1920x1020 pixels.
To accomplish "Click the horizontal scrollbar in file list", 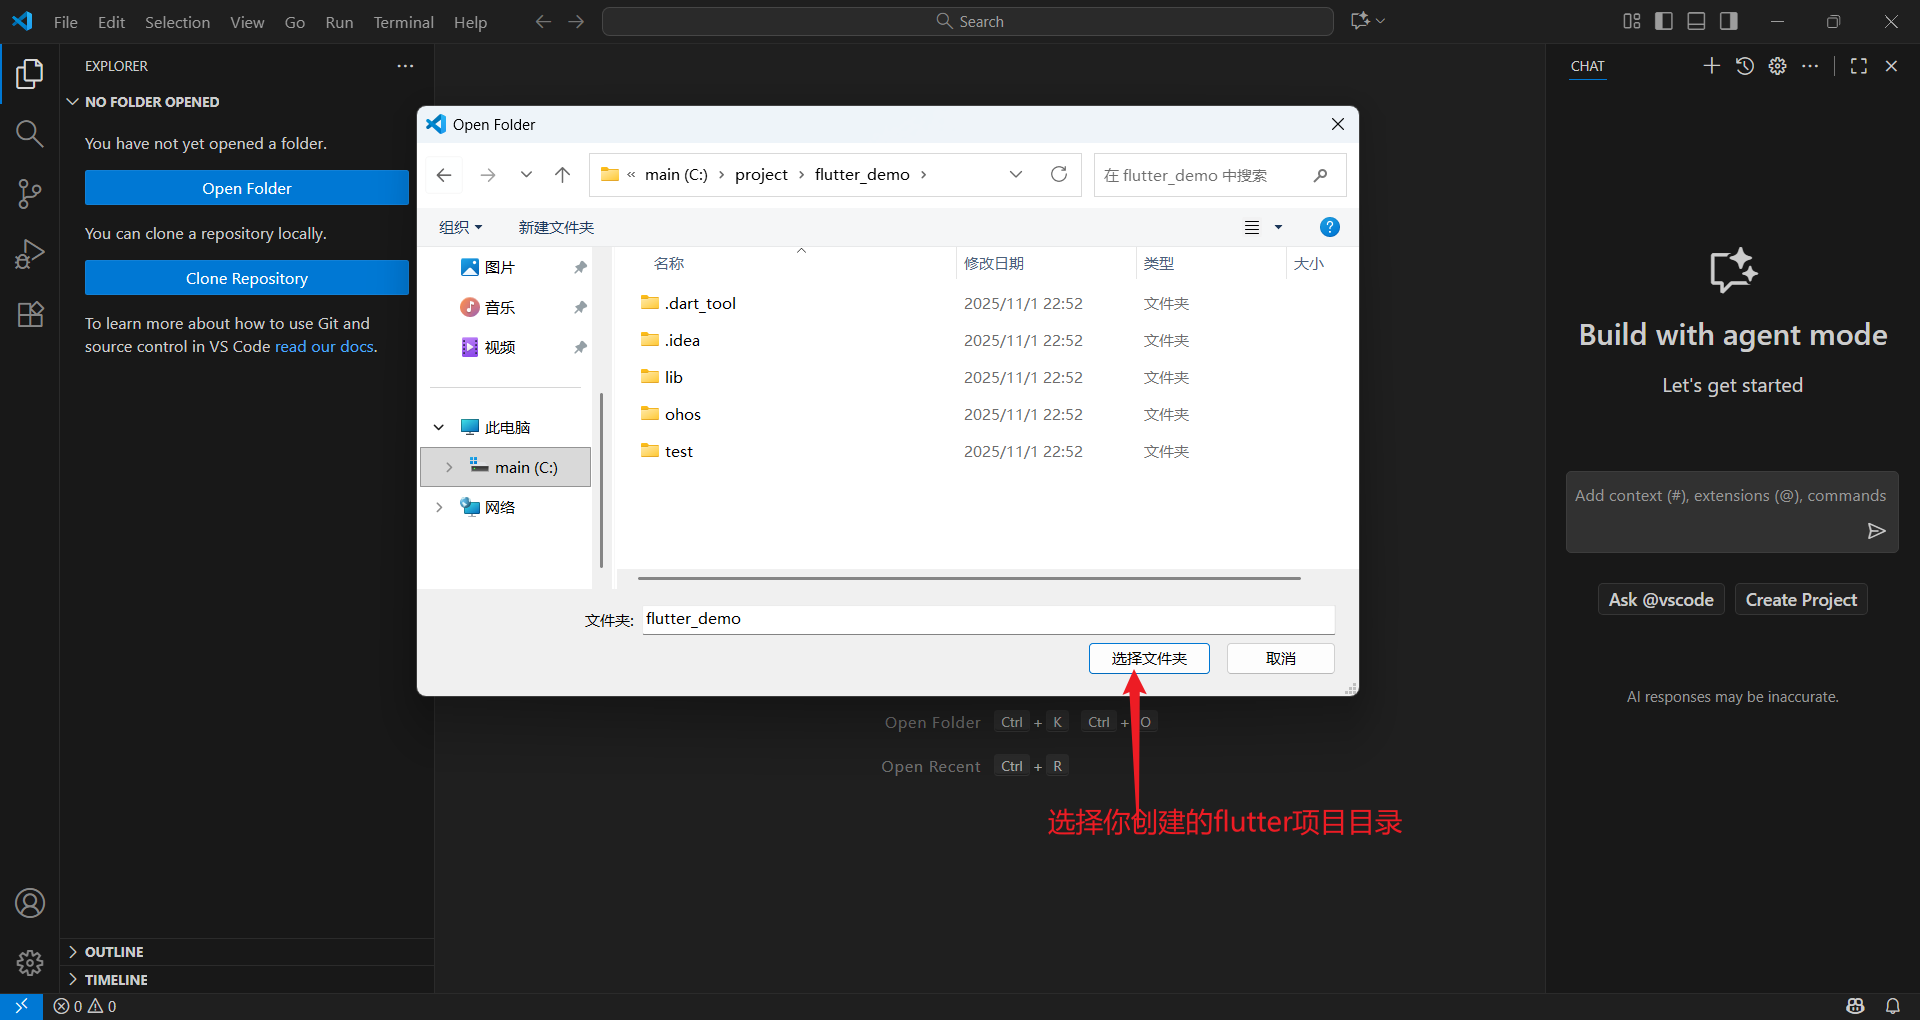I will click(x=969, y=578).
